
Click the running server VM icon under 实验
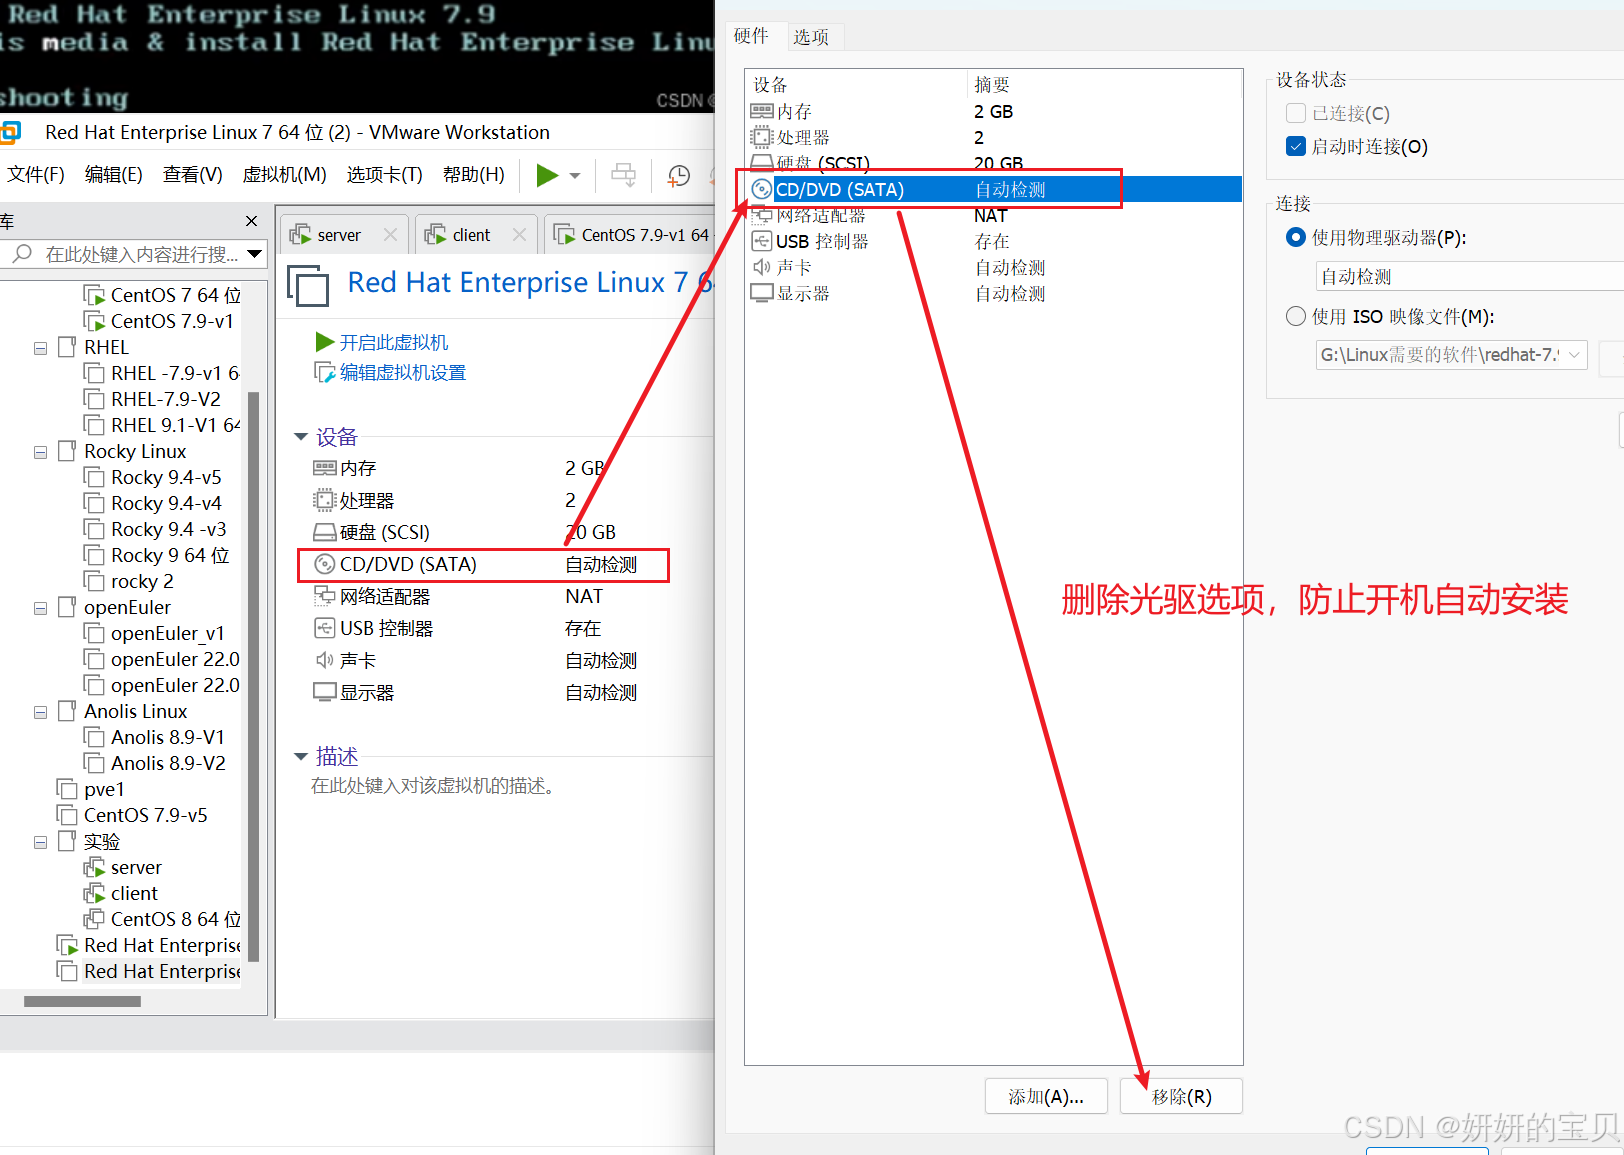click(95, 867)
